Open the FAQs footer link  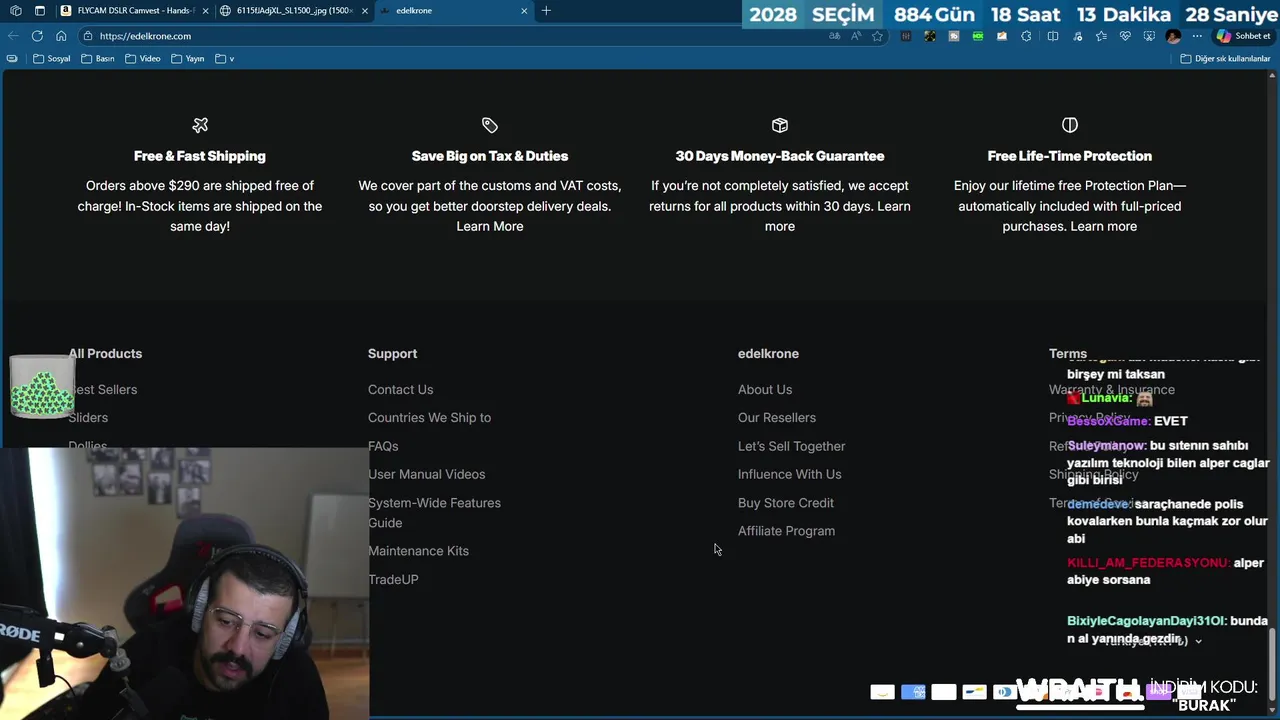[x=383, y=446]
